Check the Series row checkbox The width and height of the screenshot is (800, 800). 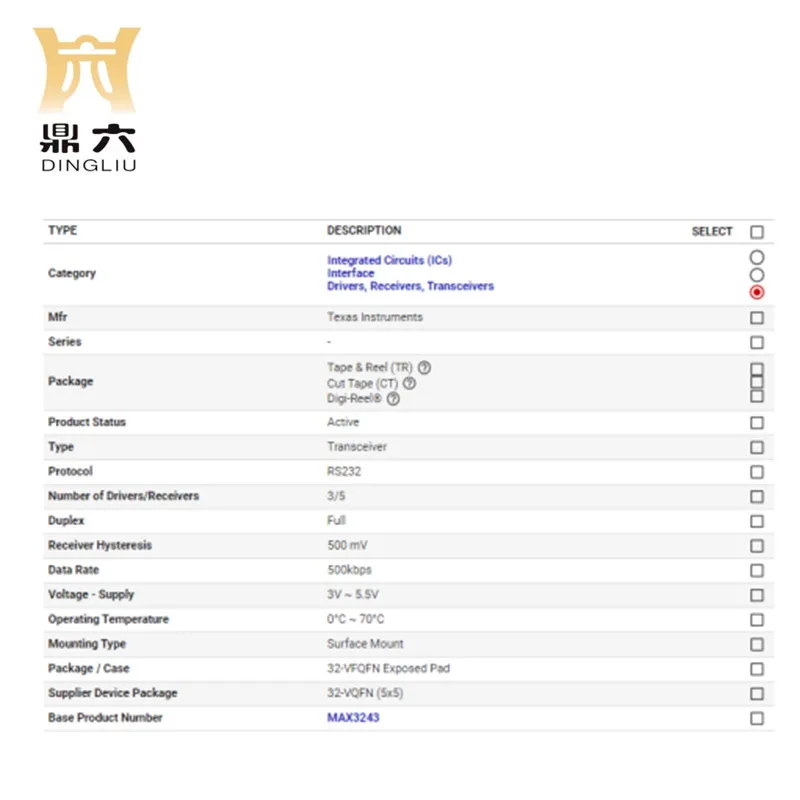pyautogui.click(x=757, y=342)
